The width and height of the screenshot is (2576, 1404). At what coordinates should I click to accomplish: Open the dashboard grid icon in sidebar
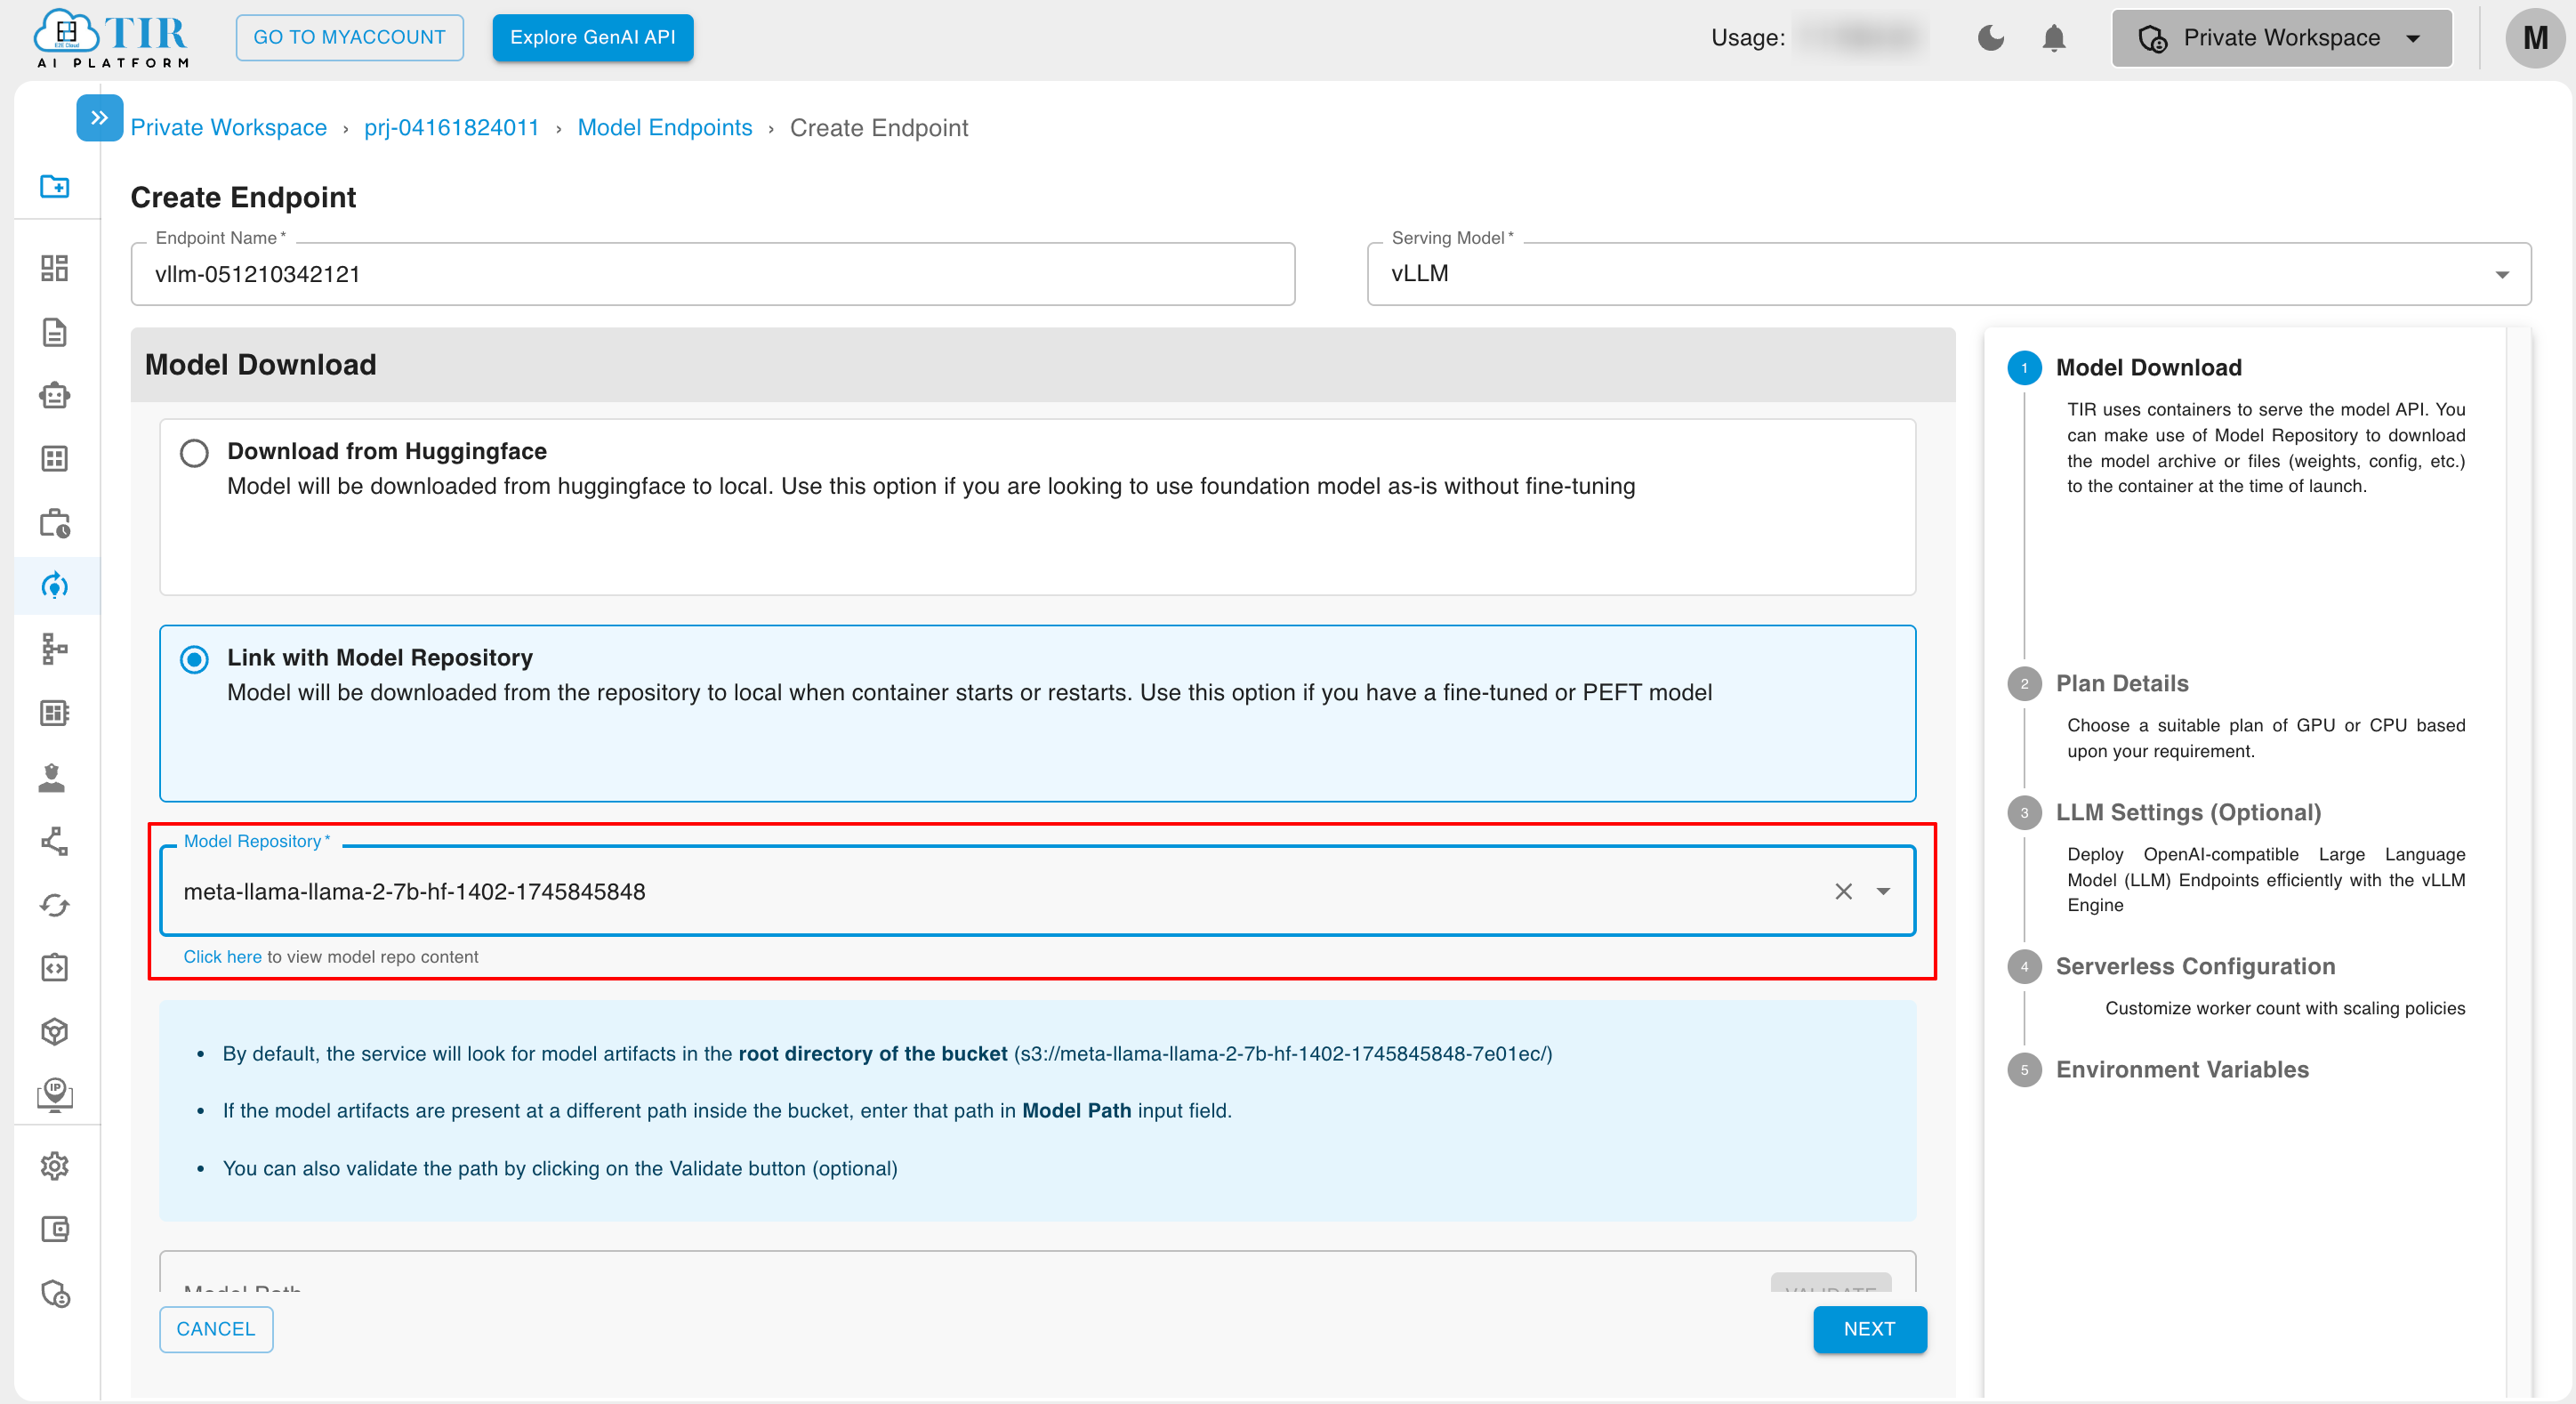click(55, 268)
